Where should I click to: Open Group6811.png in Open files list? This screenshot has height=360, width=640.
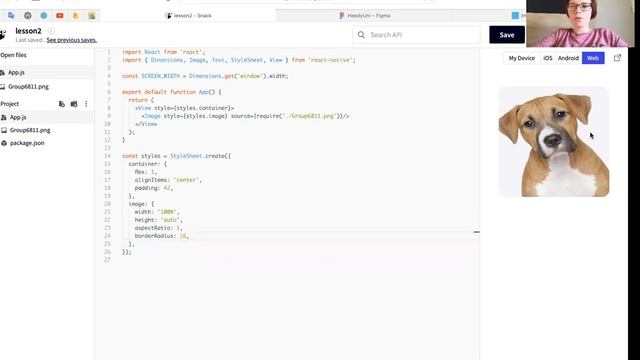click(28, 87)
